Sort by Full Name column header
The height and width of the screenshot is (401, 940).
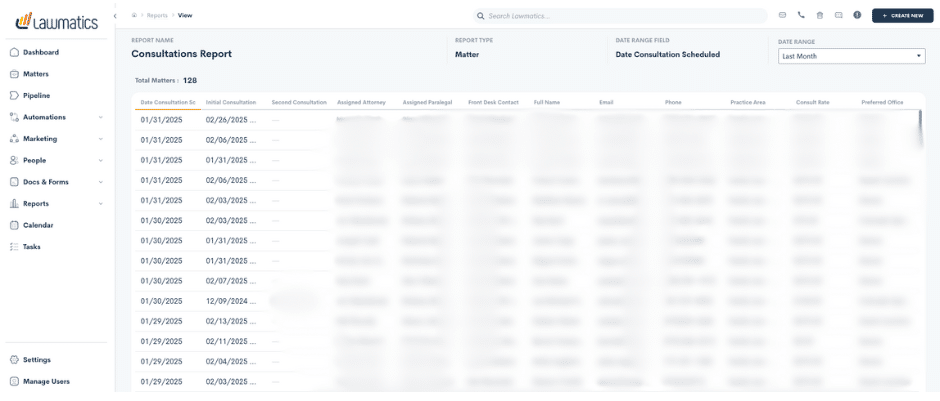point(547,102)
